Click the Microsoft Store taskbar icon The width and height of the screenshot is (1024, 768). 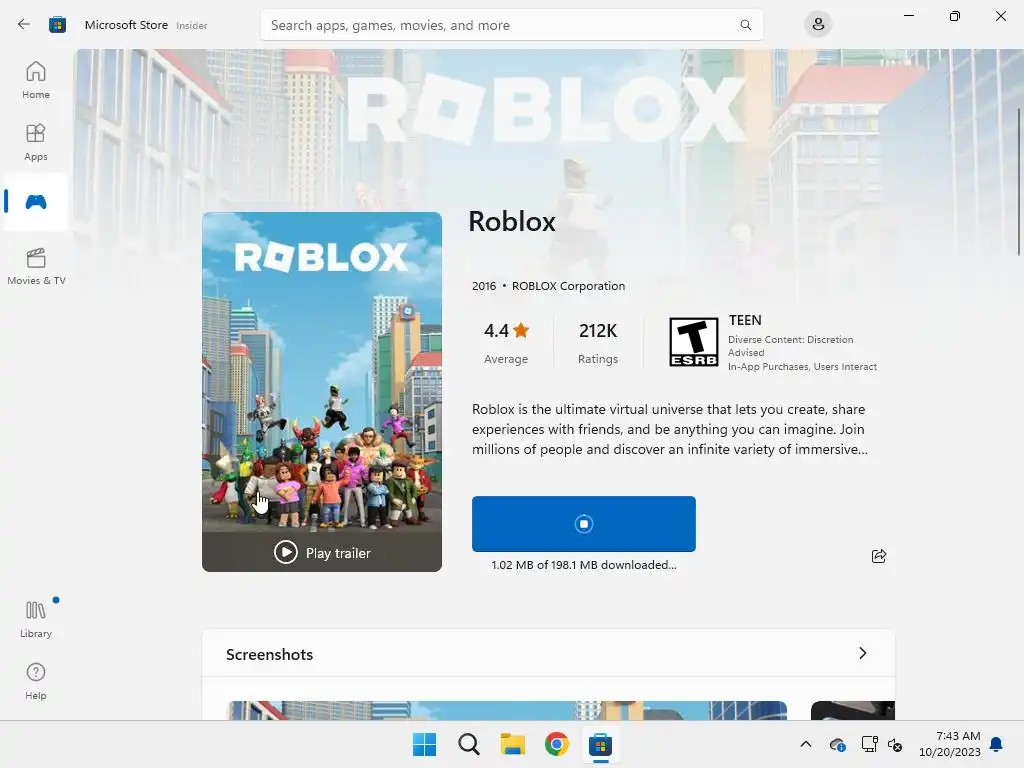[x=600, y=744]
